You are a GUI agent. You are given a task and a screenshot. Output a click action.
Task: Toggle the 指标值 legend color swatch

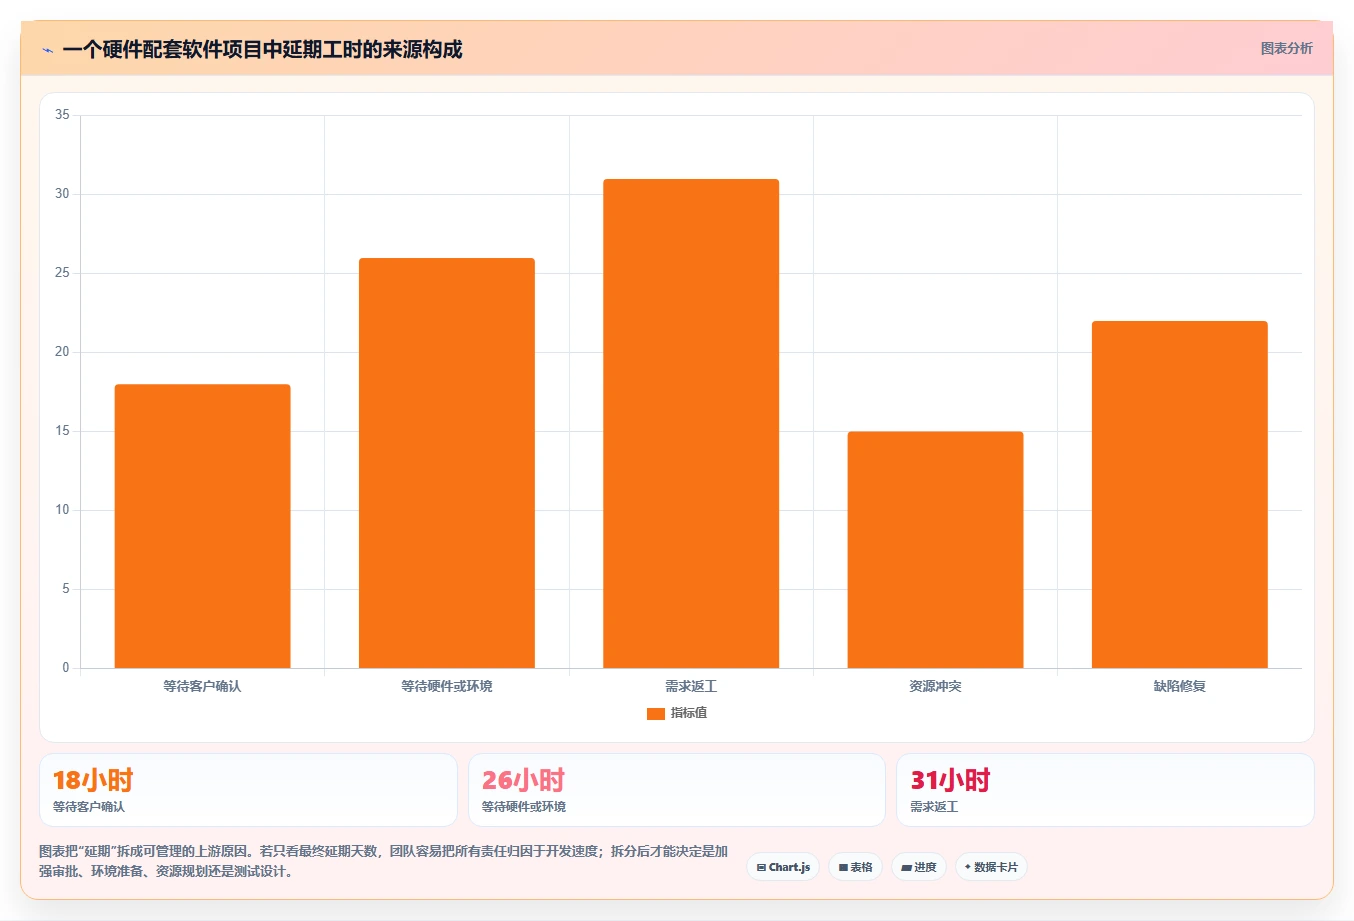click(656, 713)
